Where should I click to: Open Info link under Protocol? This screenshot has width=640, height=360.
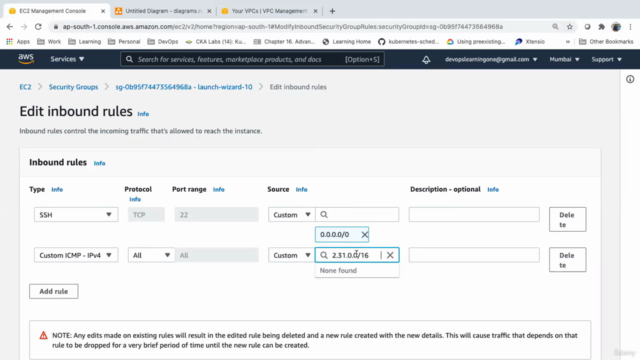[135, 199]
